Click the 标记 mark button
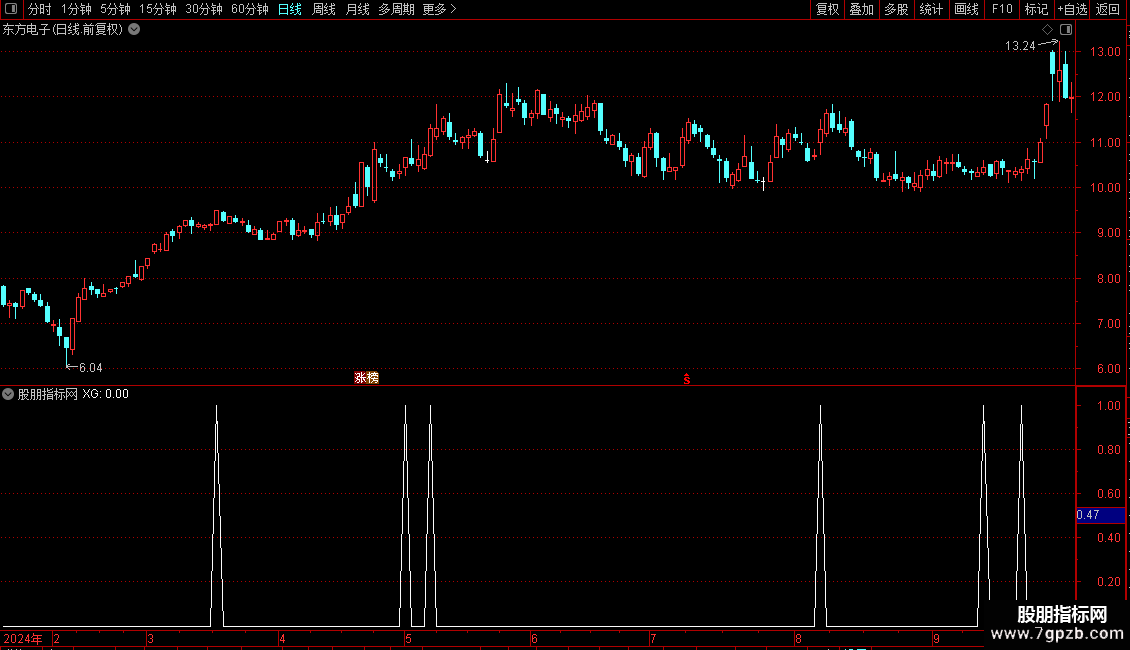1130x650 pixels. click(x=1036, y=9)
